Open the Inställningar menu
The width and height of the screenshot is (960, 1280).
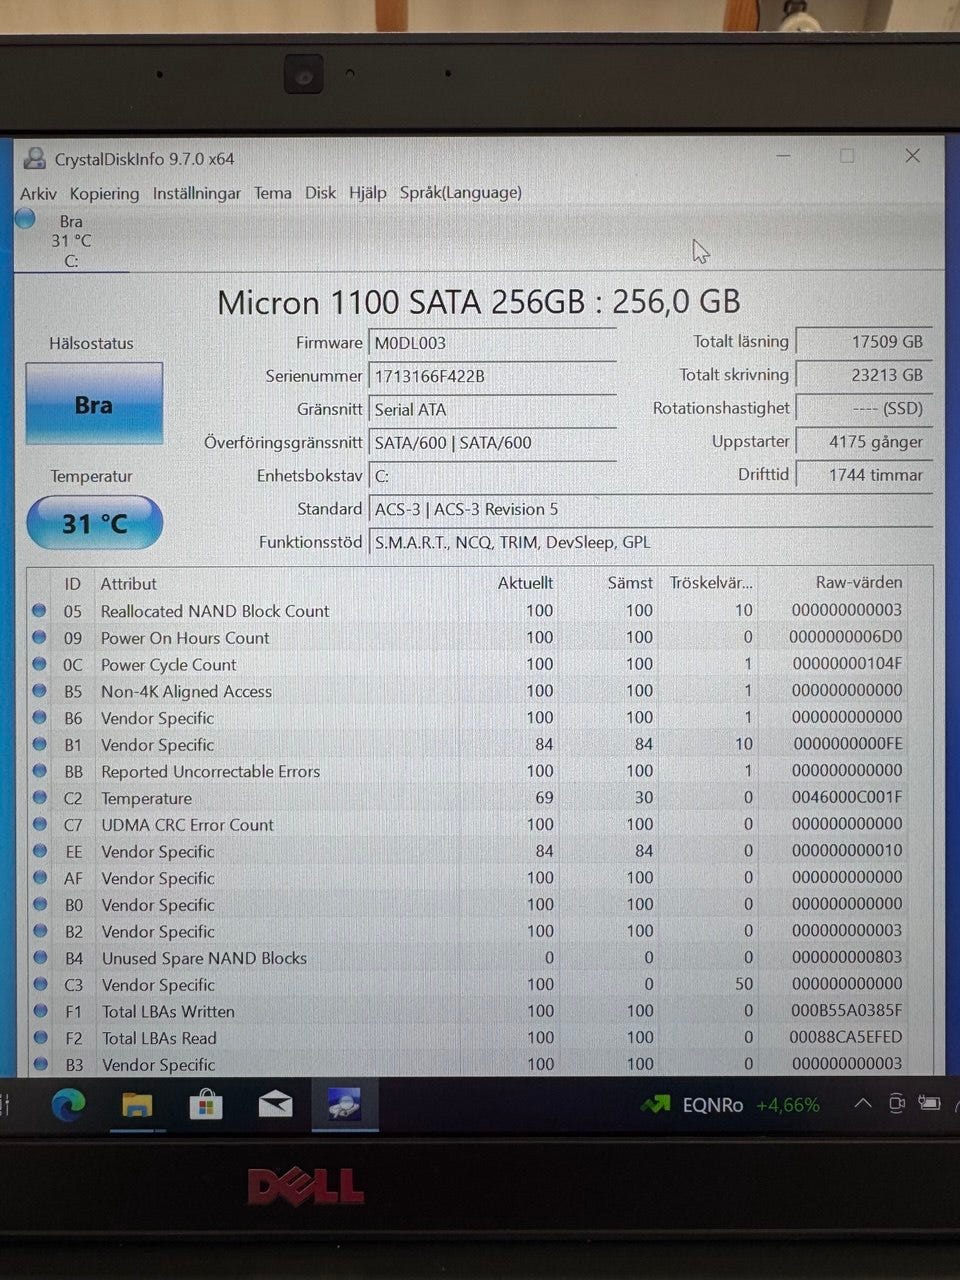pyautogui.click(x=196, y=193)
